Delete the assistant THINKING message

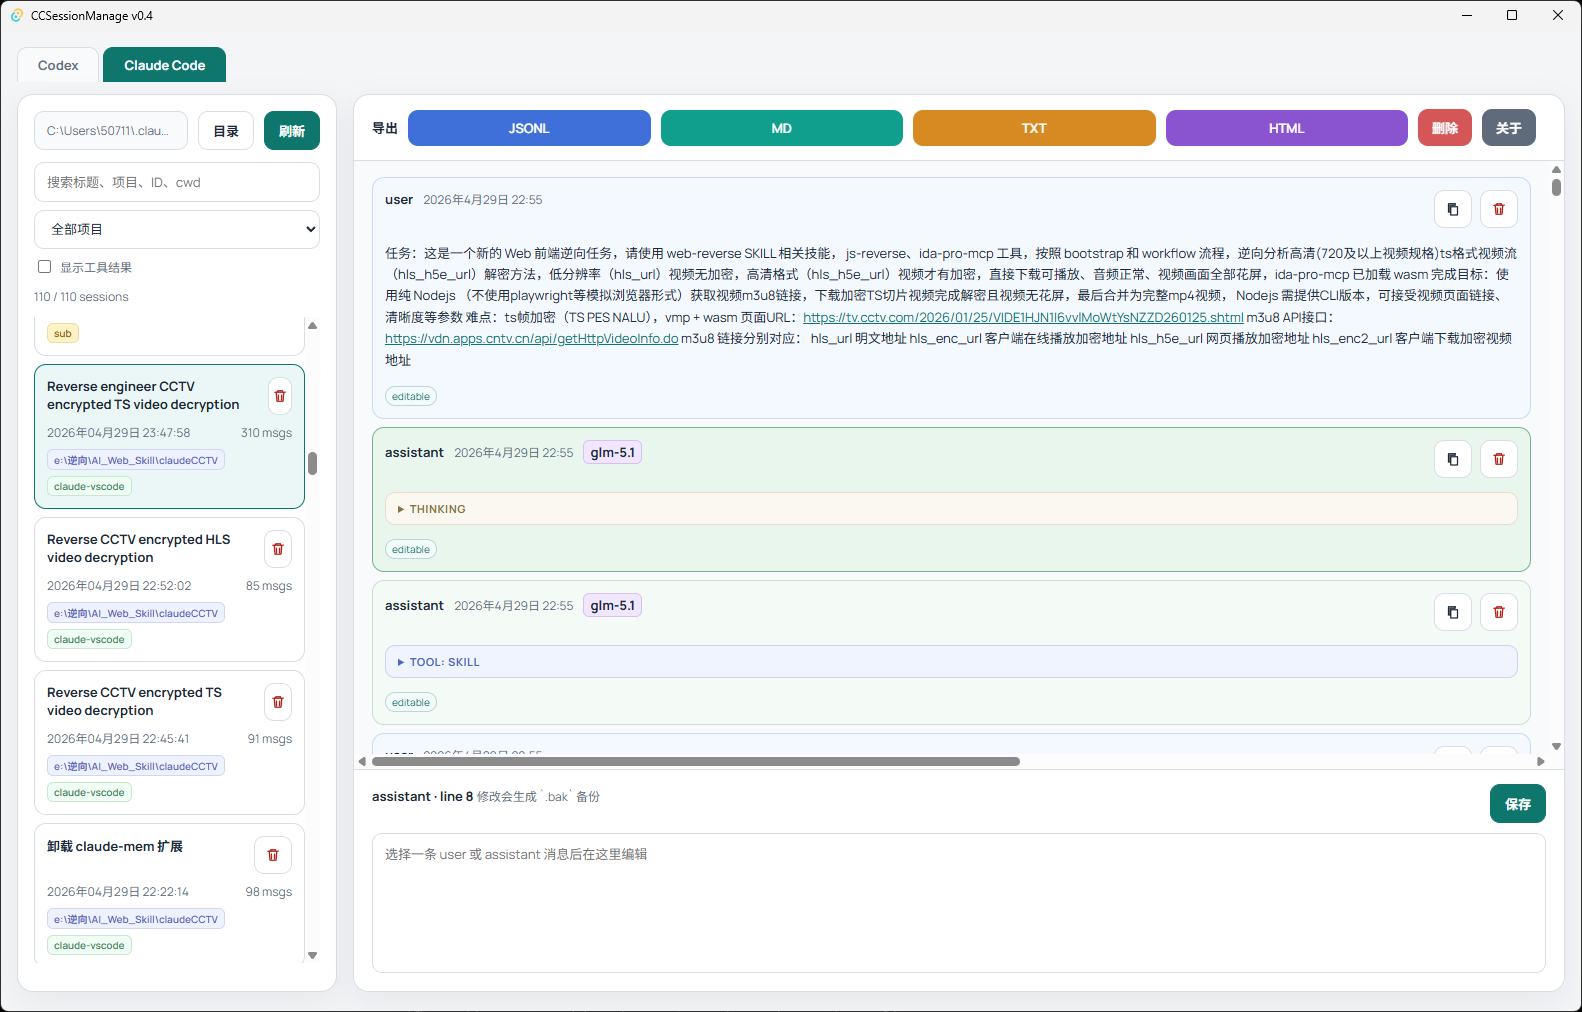[x=1499, y=459]
